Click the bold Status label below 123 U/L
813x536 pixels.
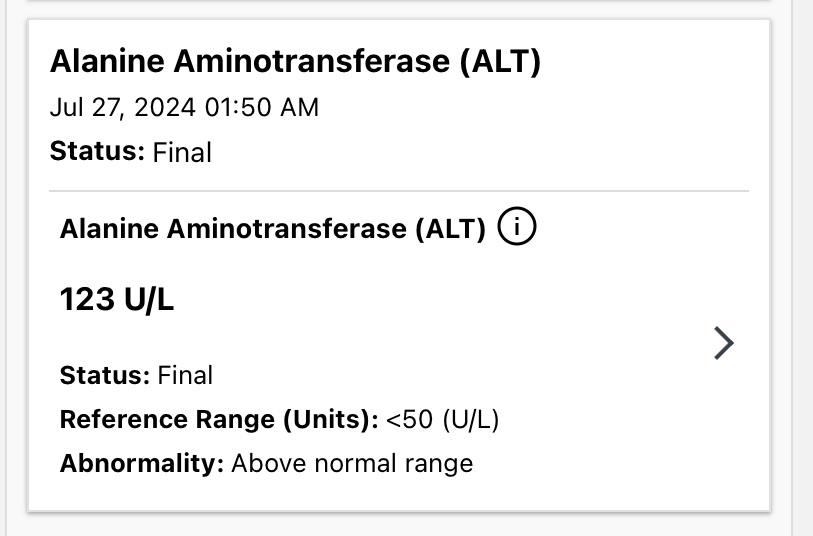click(105, 375)
